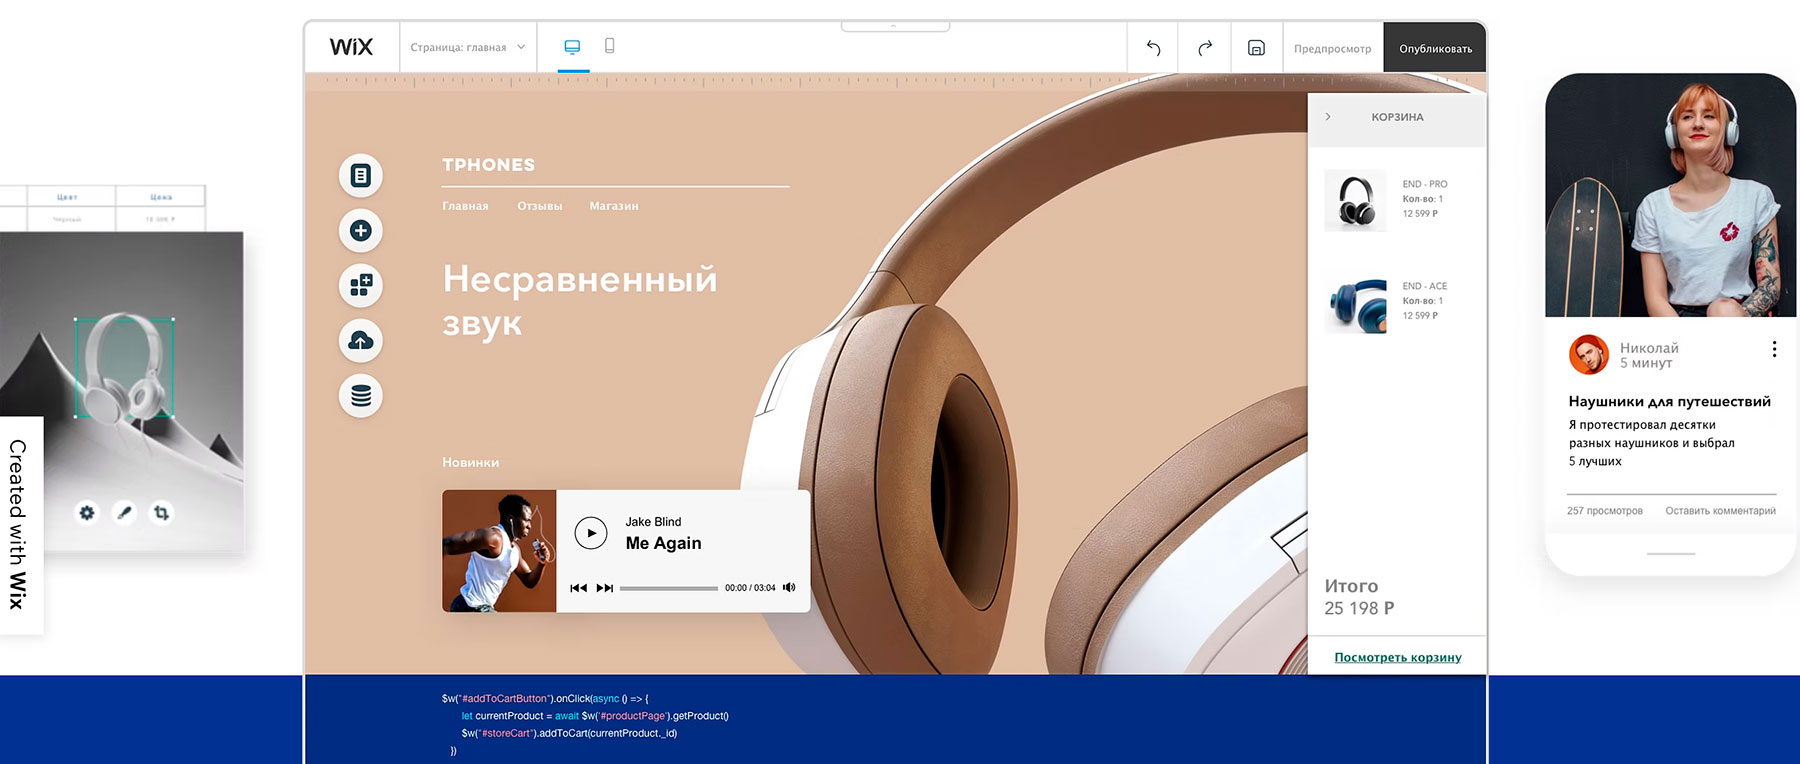Image resolution: width=1800 pixels, height=764 pixels.
Task: Select the END - PRO headphones thumbnail
Action: 1356,200
